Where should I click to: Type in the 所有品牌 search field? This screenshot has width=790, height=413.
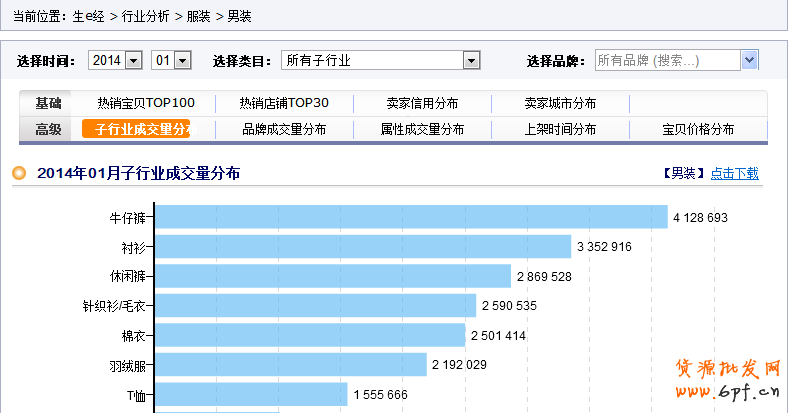pos(667,61)
